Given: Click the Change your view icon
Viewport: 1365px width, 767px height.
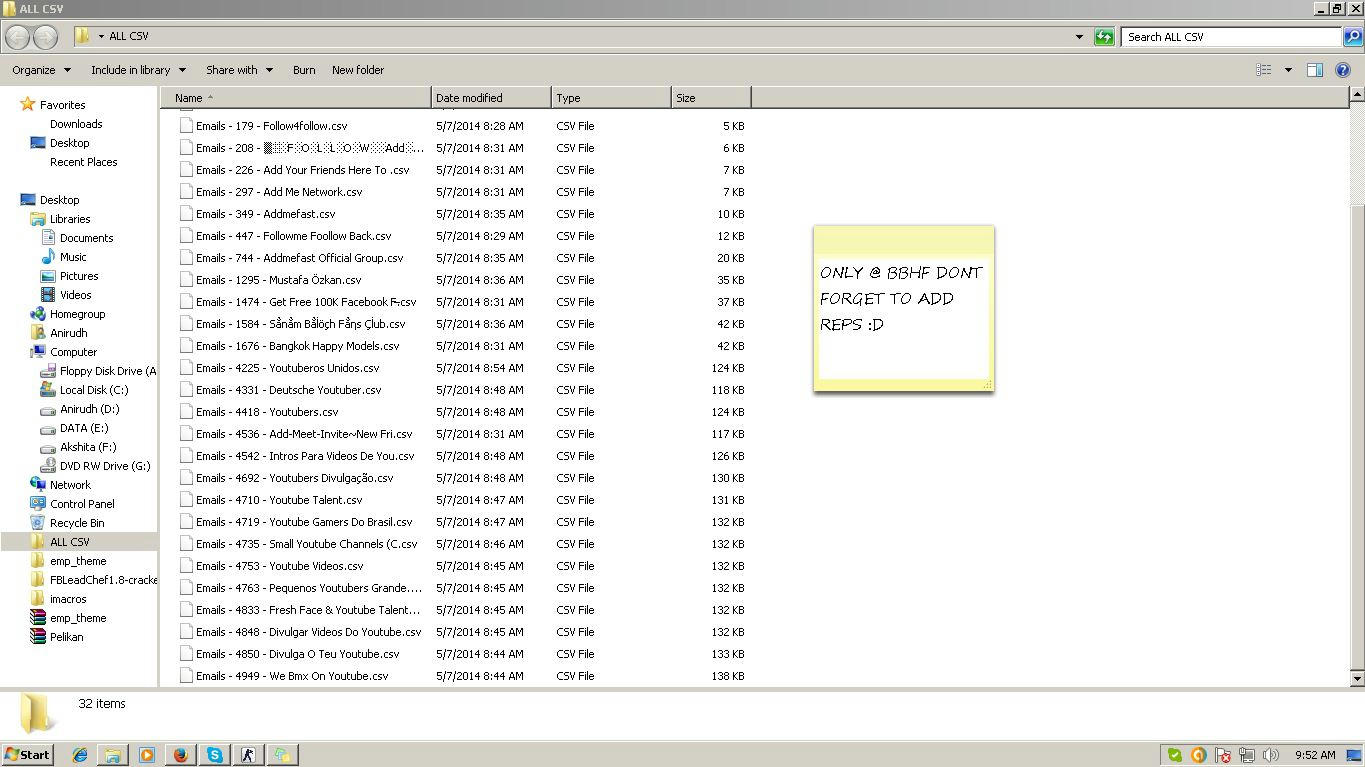Looking at the screenshot, I should pyautogui.click(x=1264, y=70).
